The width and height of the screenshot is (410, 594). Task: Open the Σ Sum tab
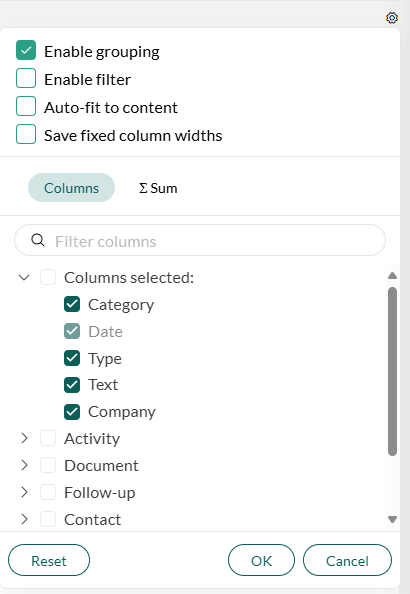point(158,188)
